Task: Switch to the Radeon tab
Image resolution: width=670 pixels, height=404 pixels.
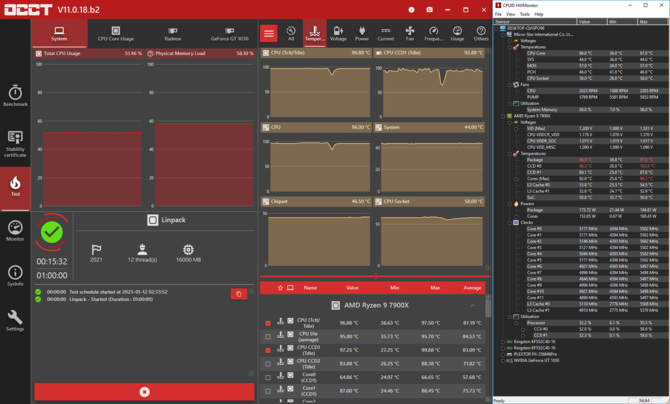Action: point(173,33)
